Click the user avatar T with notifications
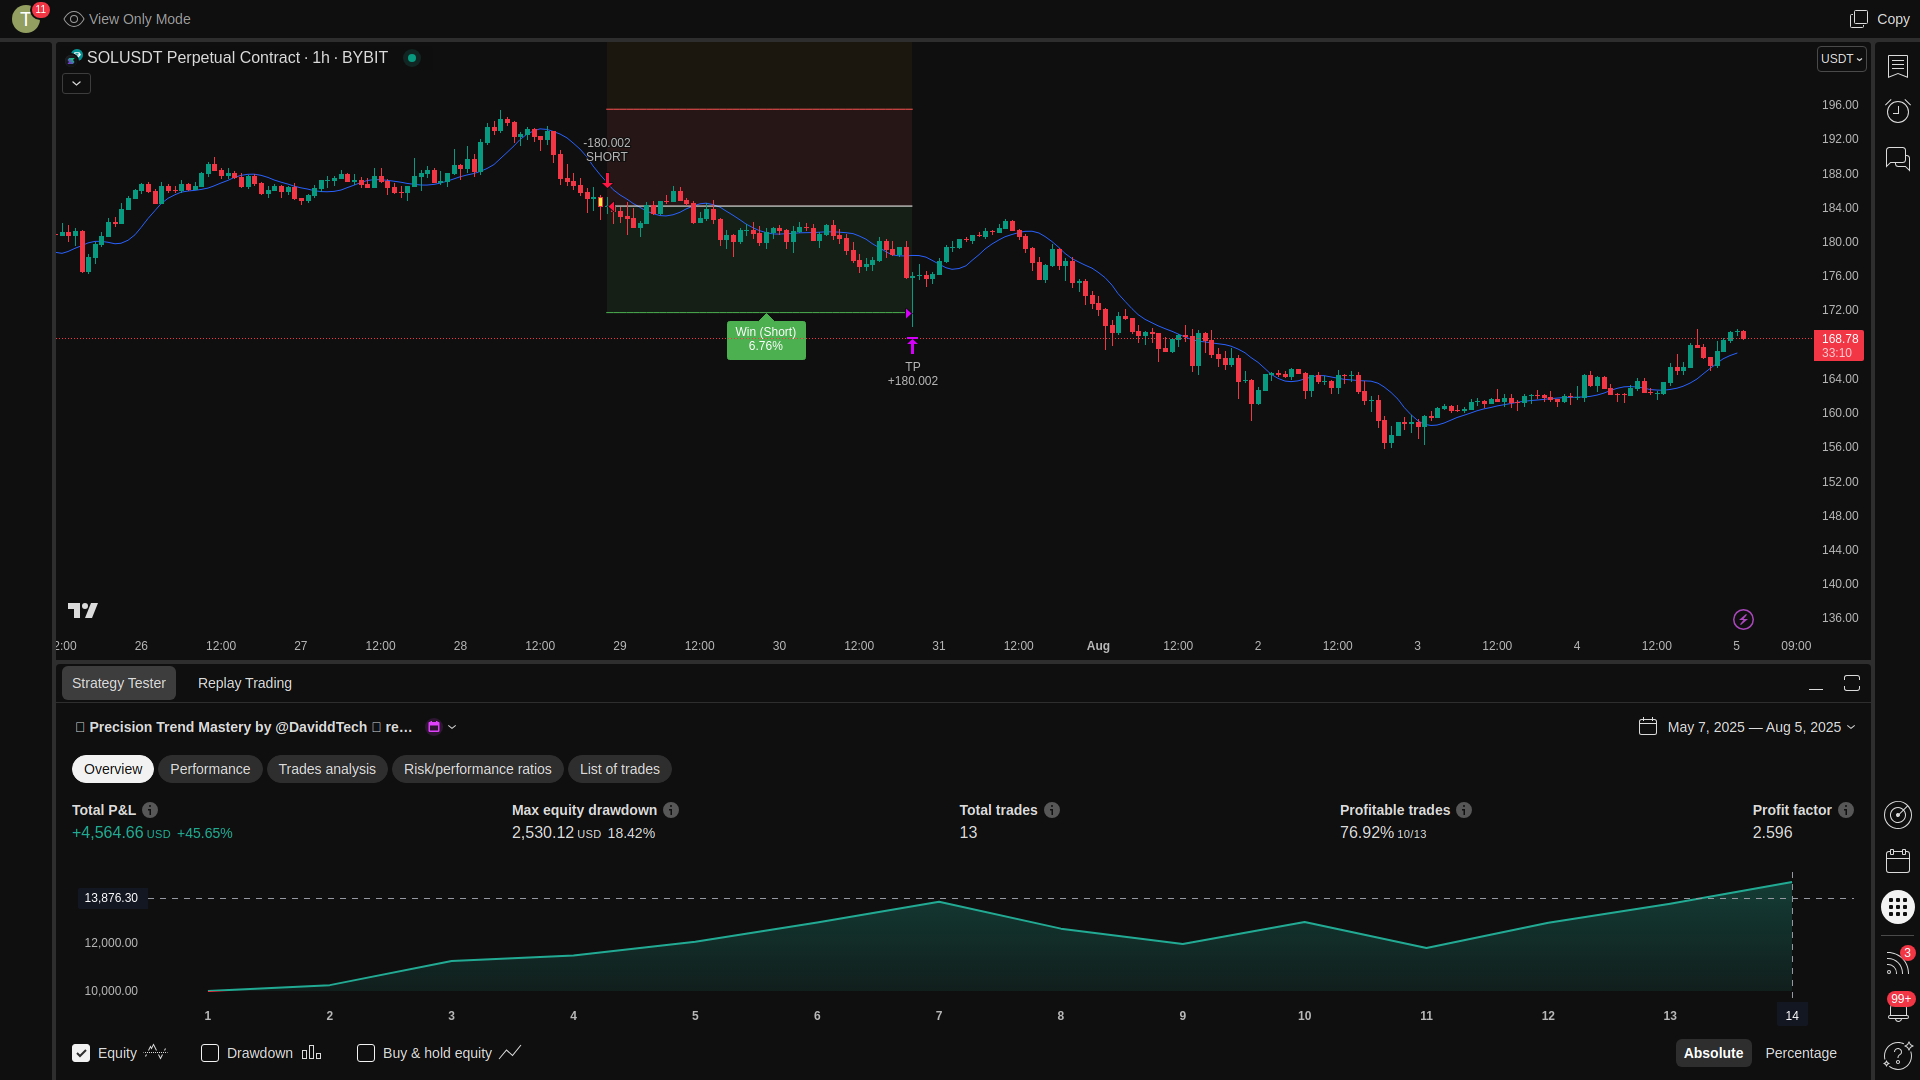The image size is (1920, 1080). click(27, 18)
